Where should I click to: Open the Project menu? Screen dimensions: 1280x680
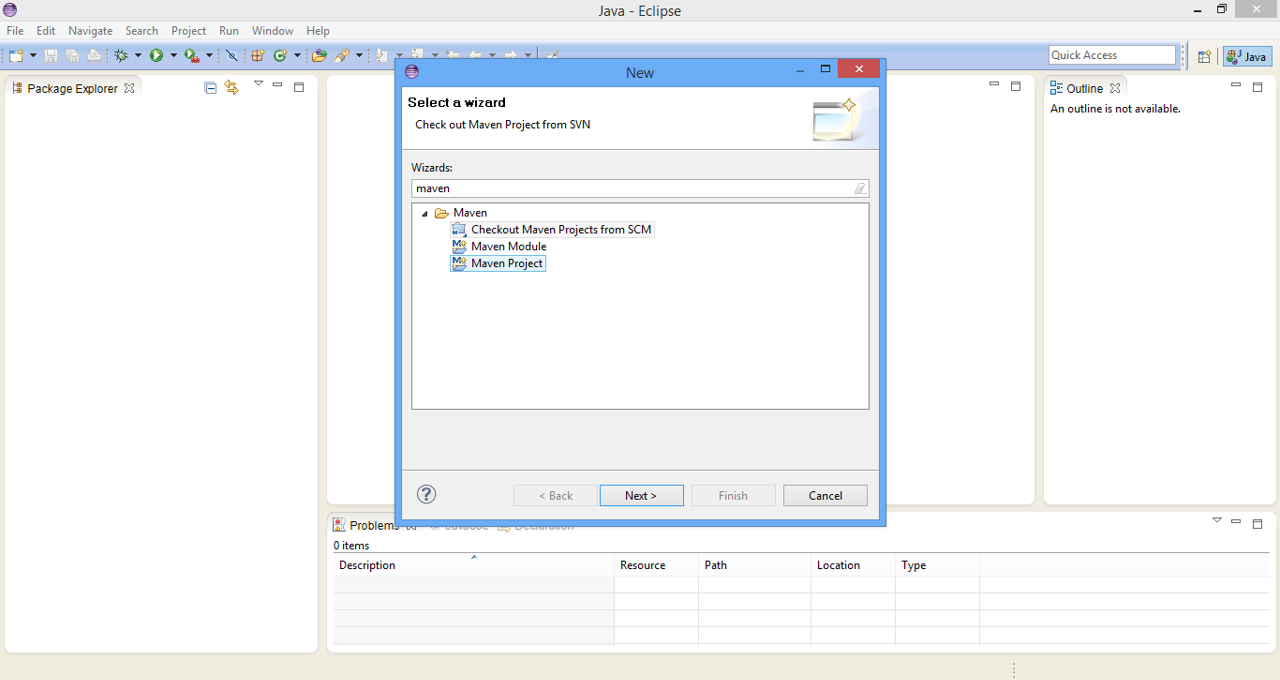pyautogui.click(x=188, y=31)
